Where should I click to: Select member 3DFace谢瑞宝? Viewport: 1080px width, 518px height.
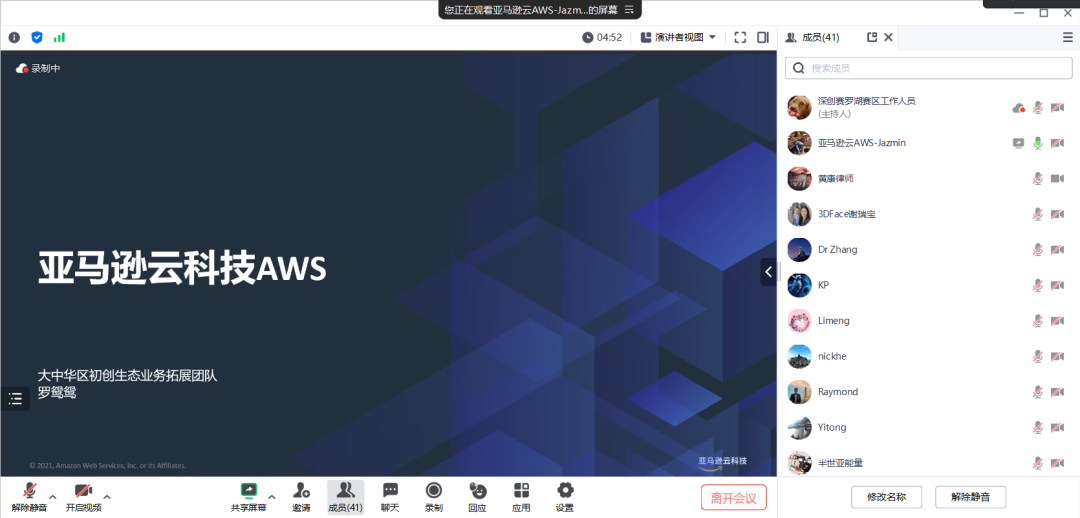pyautogui.click(x=928, y=214)
